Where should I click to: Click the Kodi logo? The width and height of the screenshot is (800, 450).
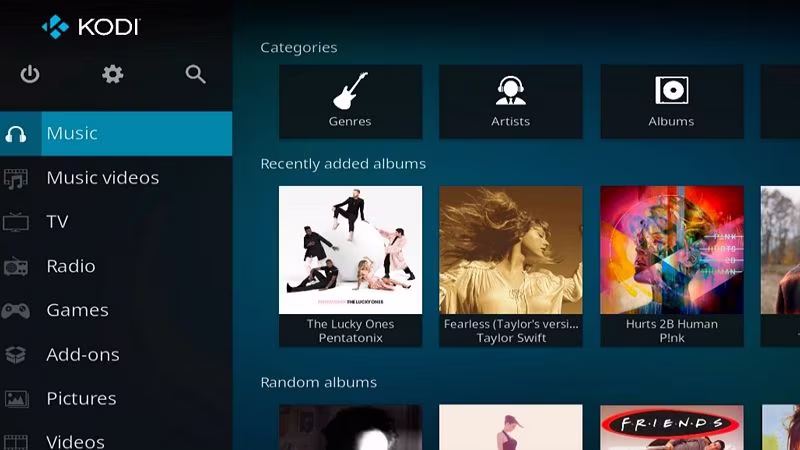[x=91, y=27]
